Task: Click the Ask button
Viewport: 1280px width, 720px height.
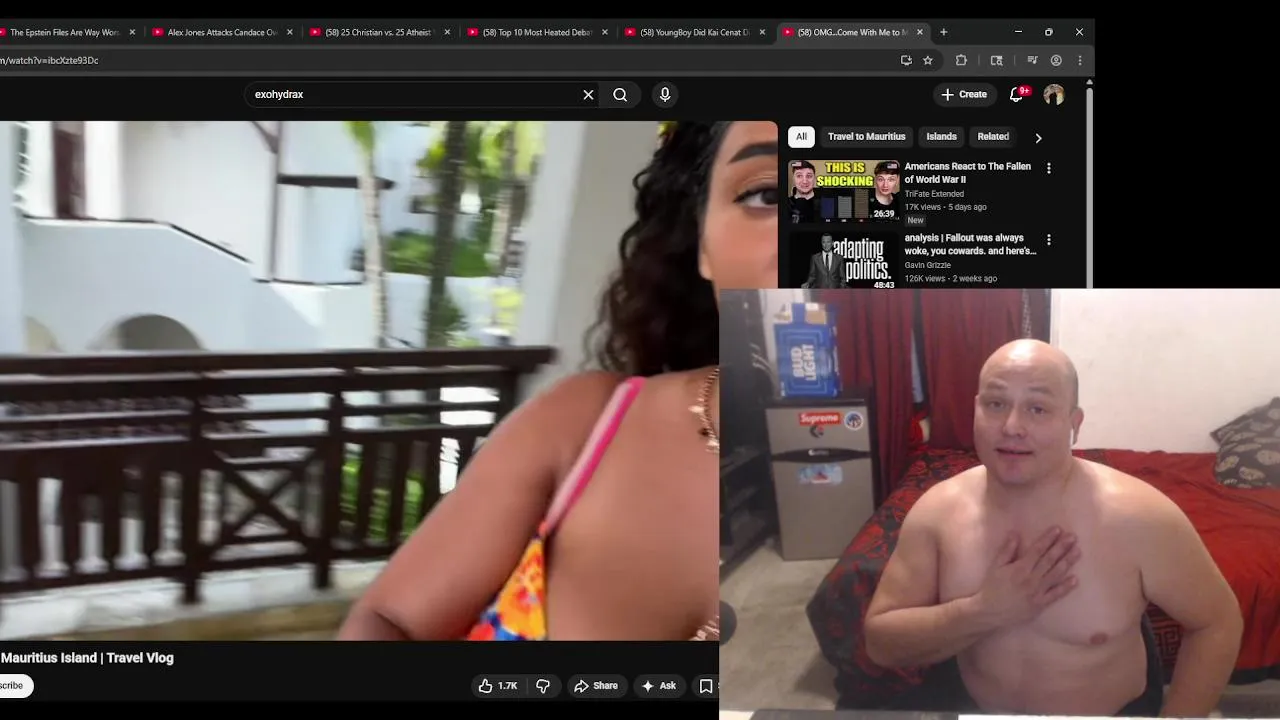Action: pyautogui.click(x=659, y=686)
